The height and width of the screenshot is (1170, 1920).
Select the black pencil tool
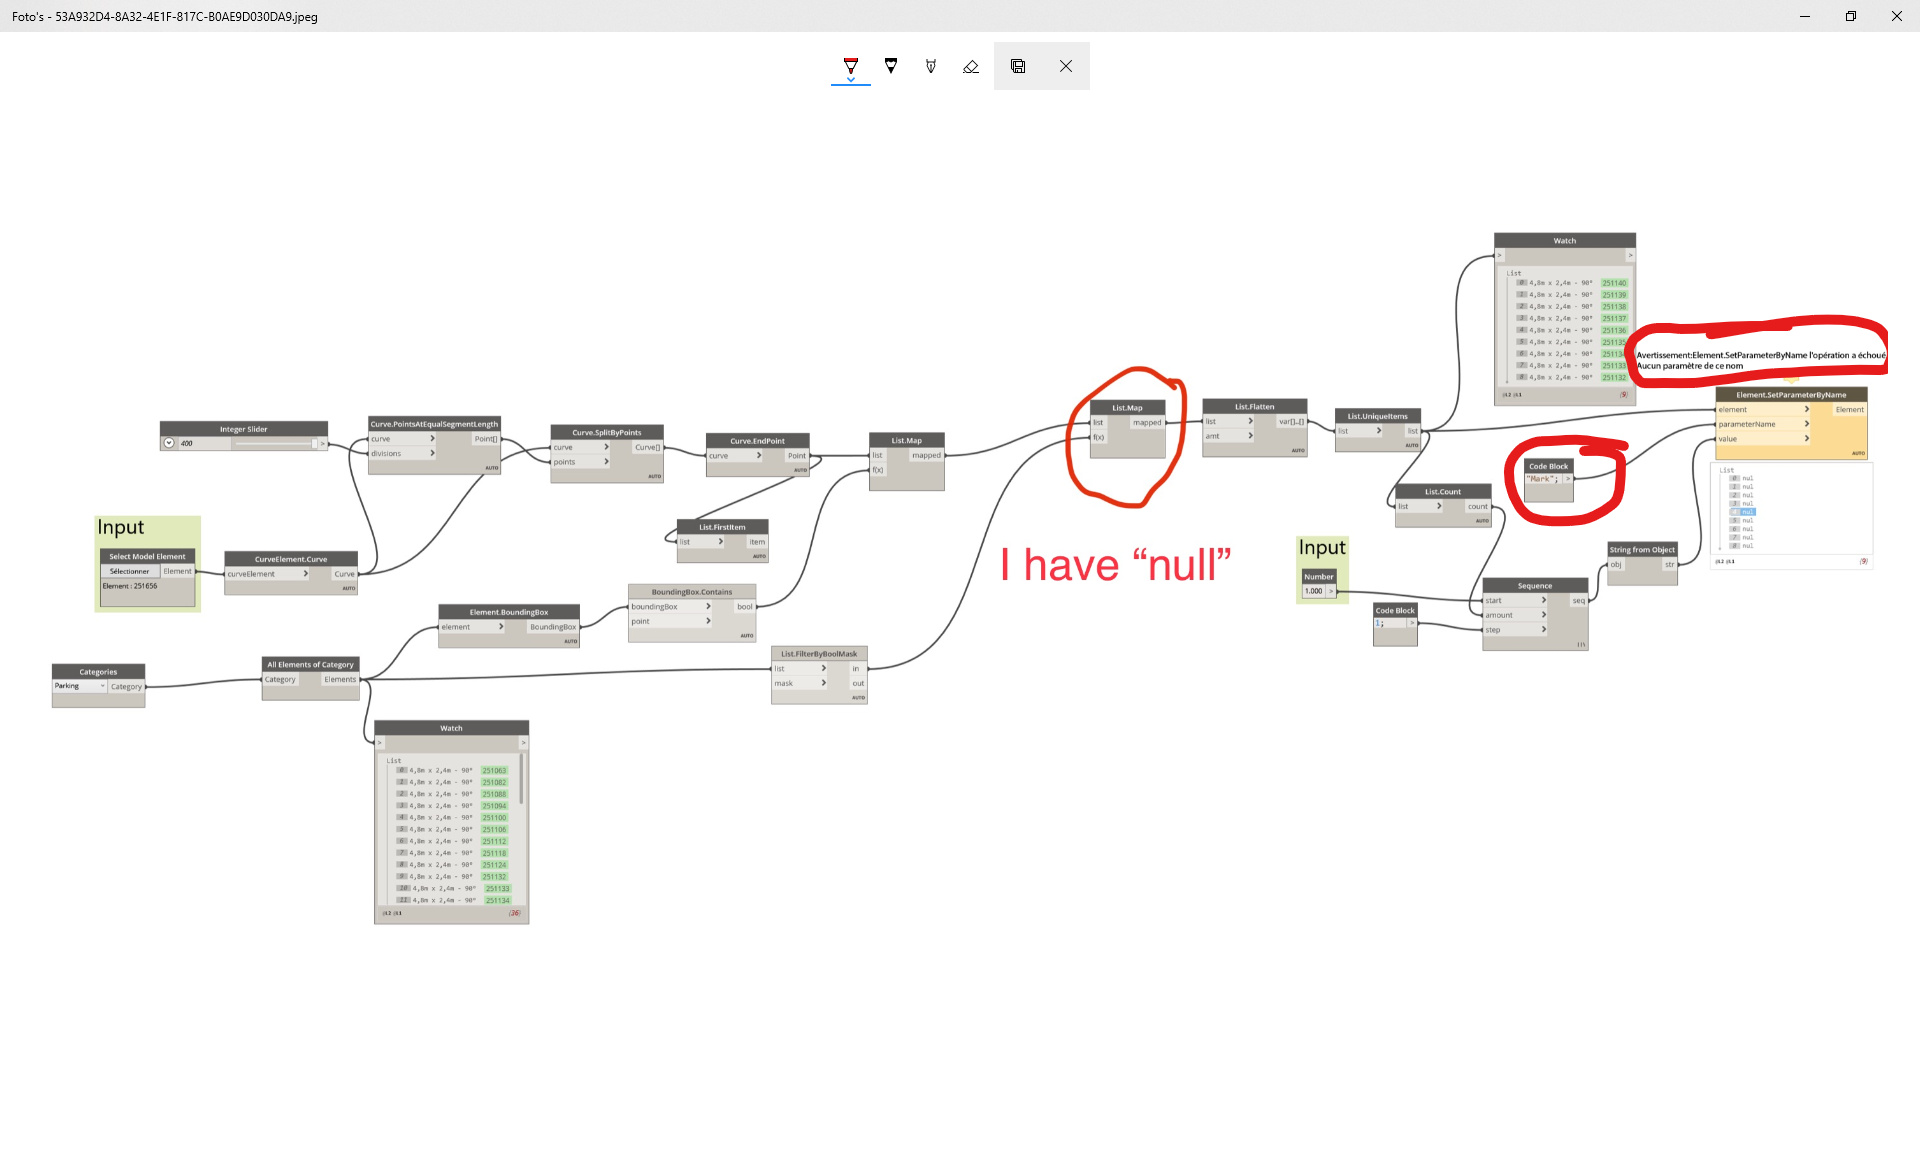[x=891, y=65]
